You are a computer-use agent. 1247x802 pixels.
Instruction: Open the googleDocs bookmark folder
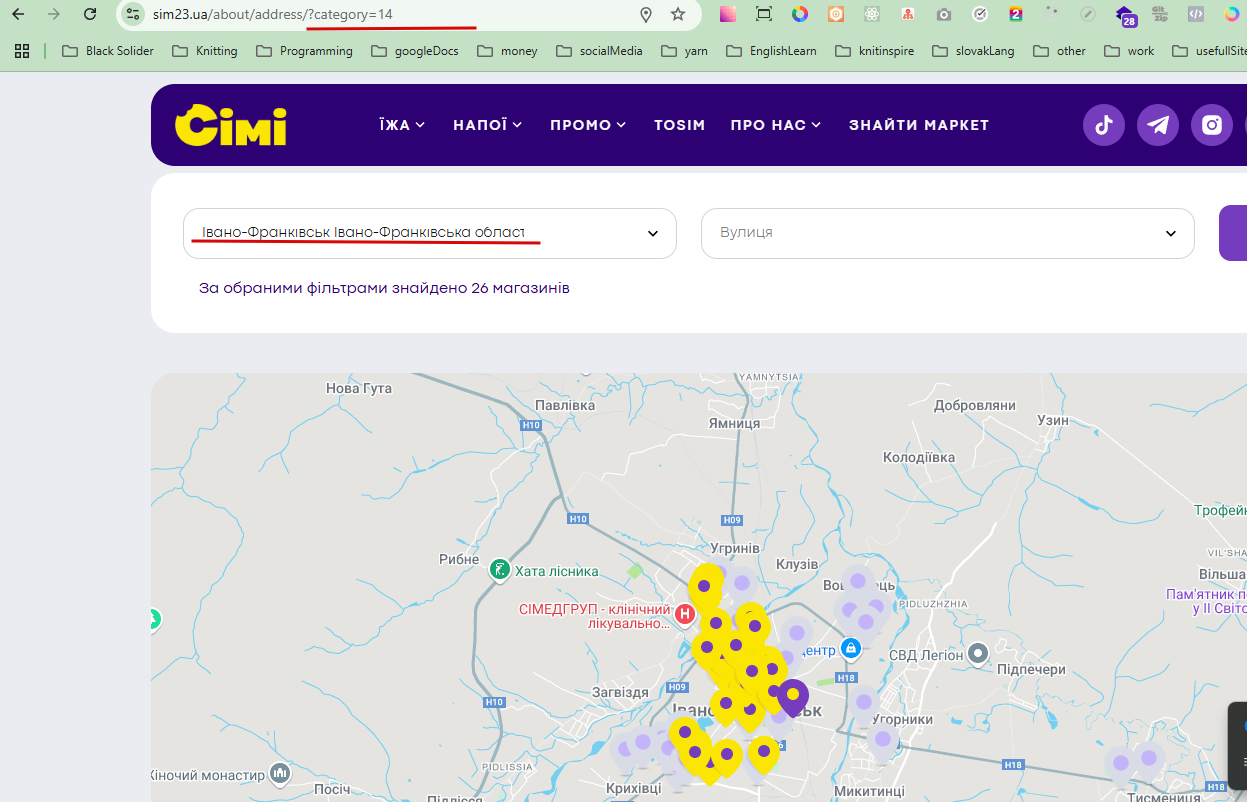point(415,51)
